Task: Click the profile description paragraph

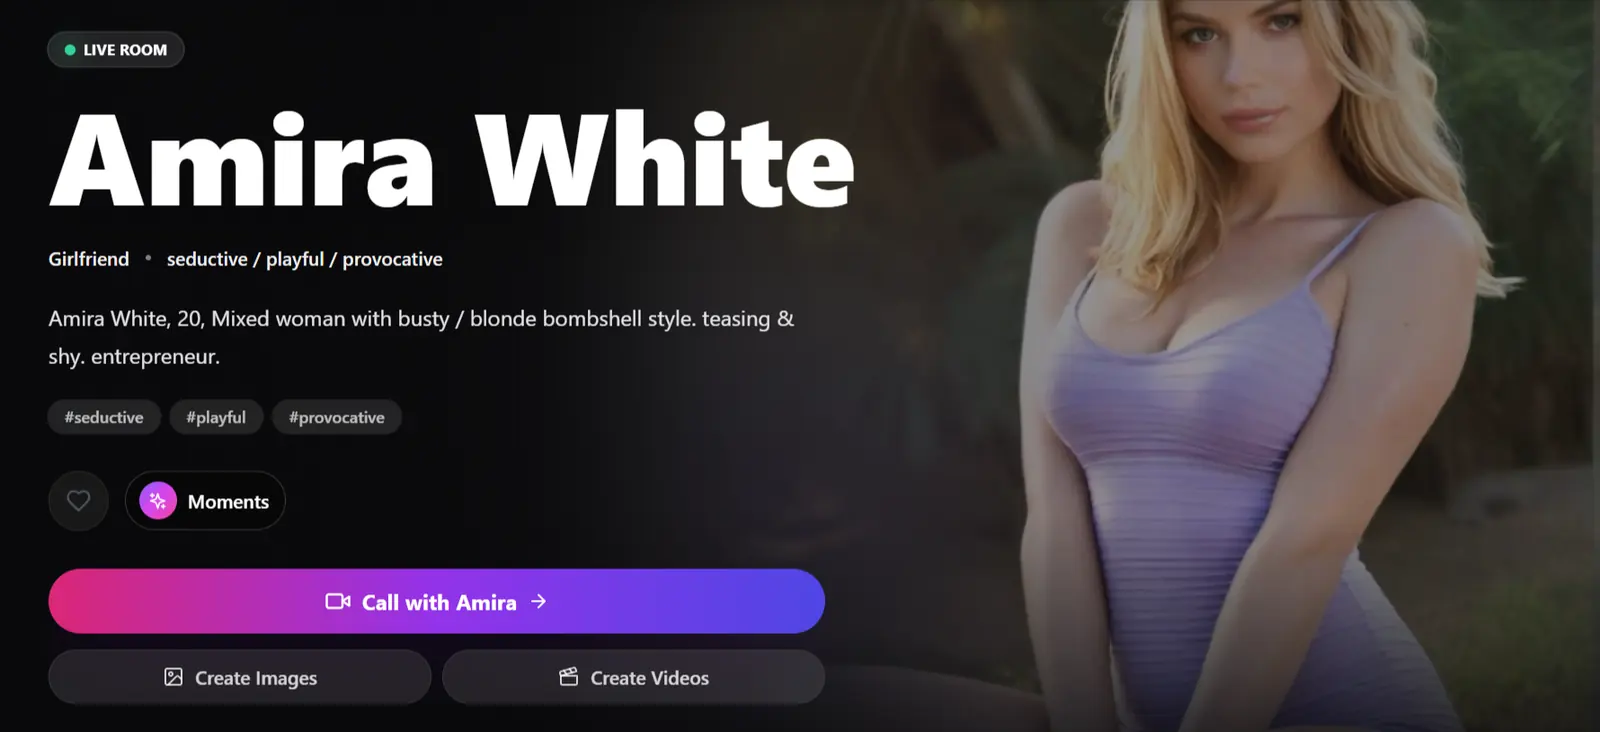Action: [422, 337]
